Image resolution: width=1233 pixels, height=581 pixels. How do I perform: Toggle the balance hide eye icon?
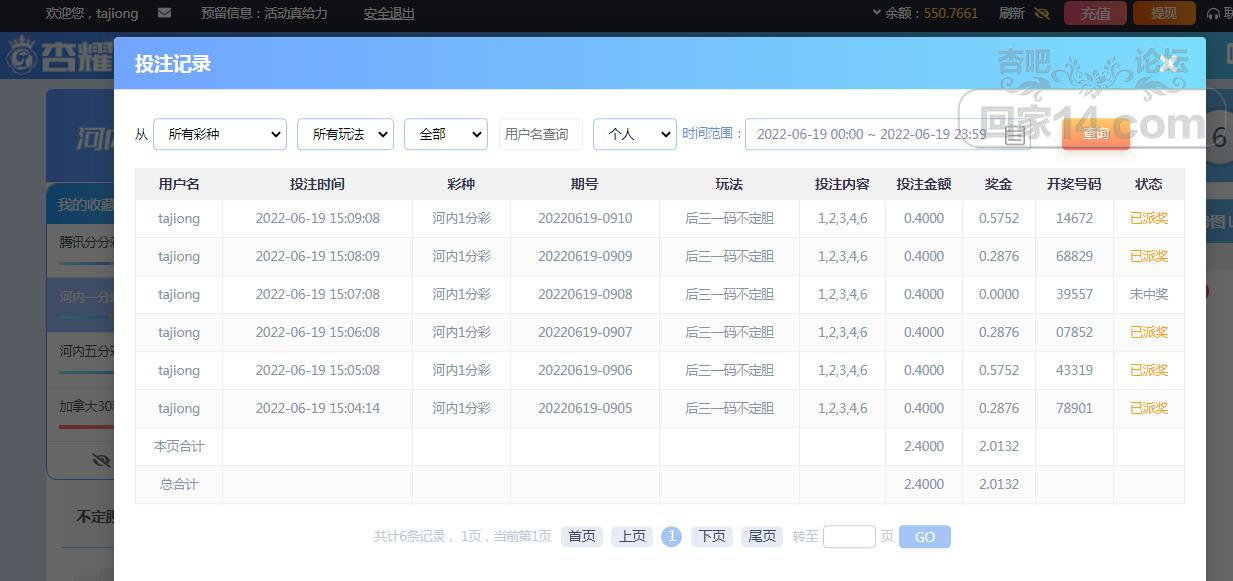coord(1042,14)
